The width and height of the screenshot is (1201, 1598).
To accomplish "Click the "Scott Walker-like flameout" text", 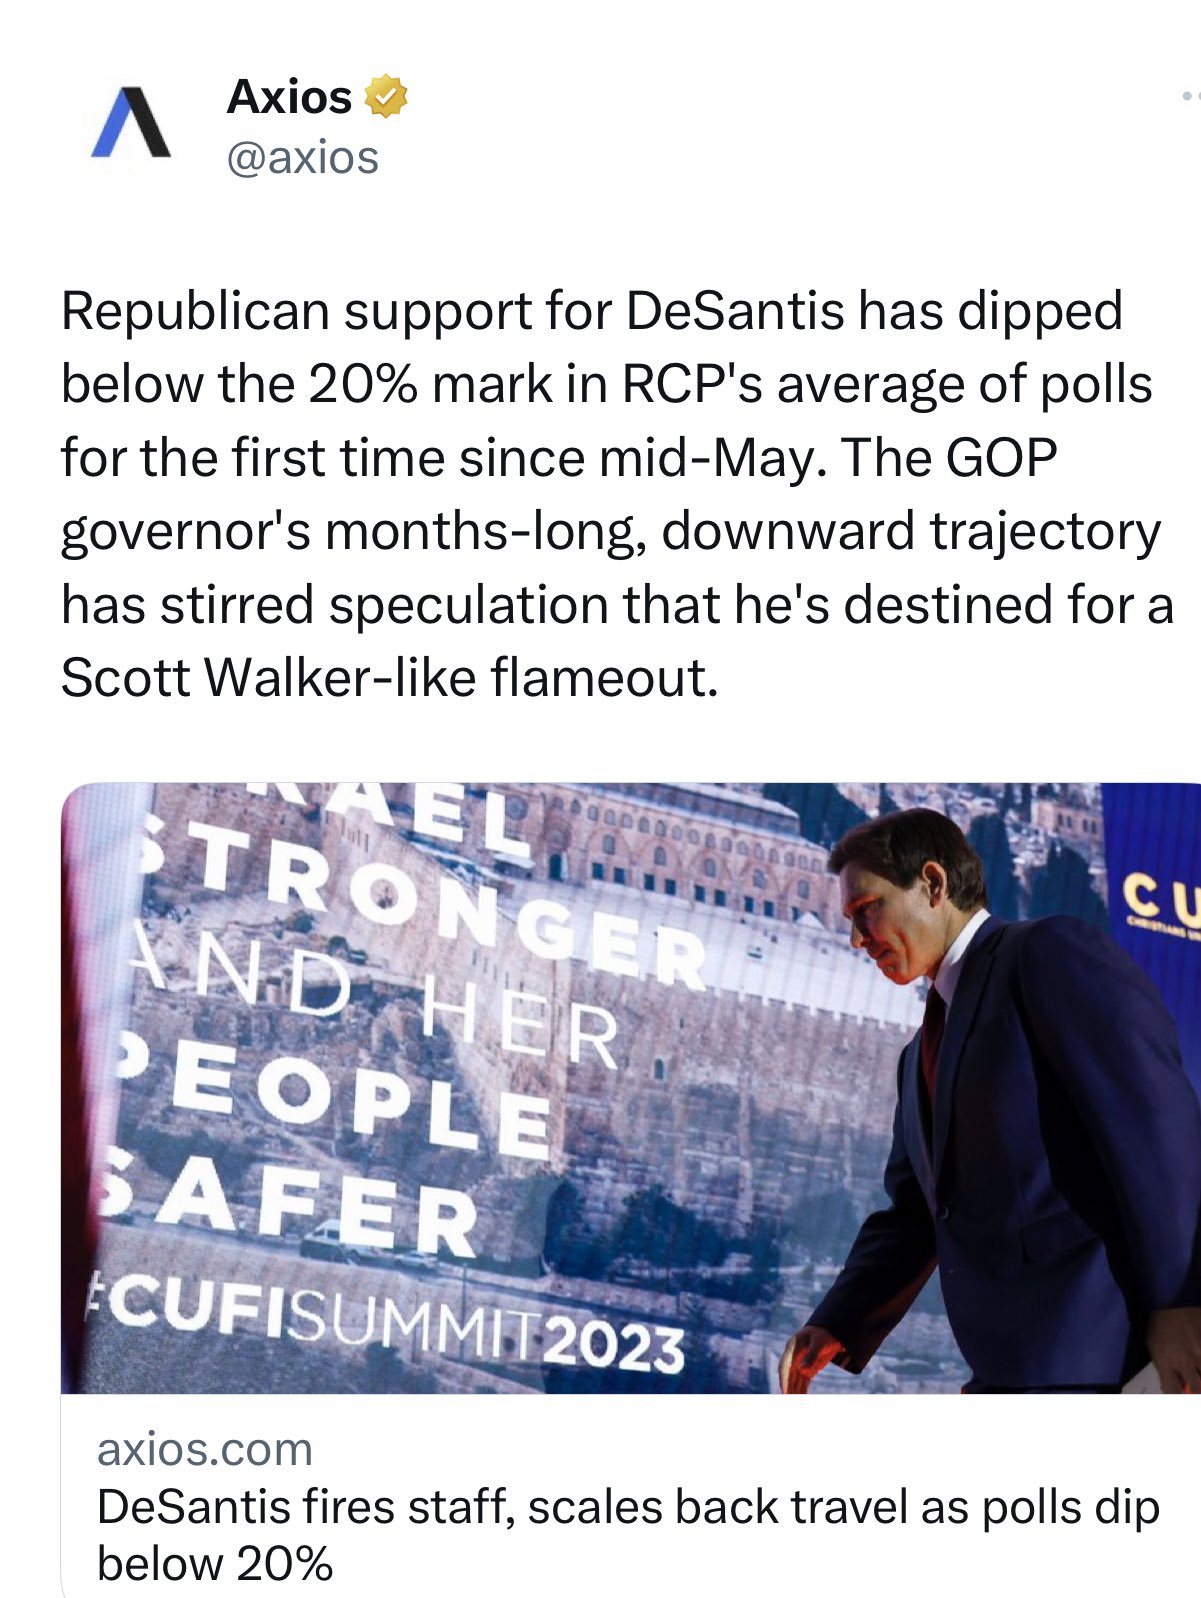I will click(x=390, y=678).
